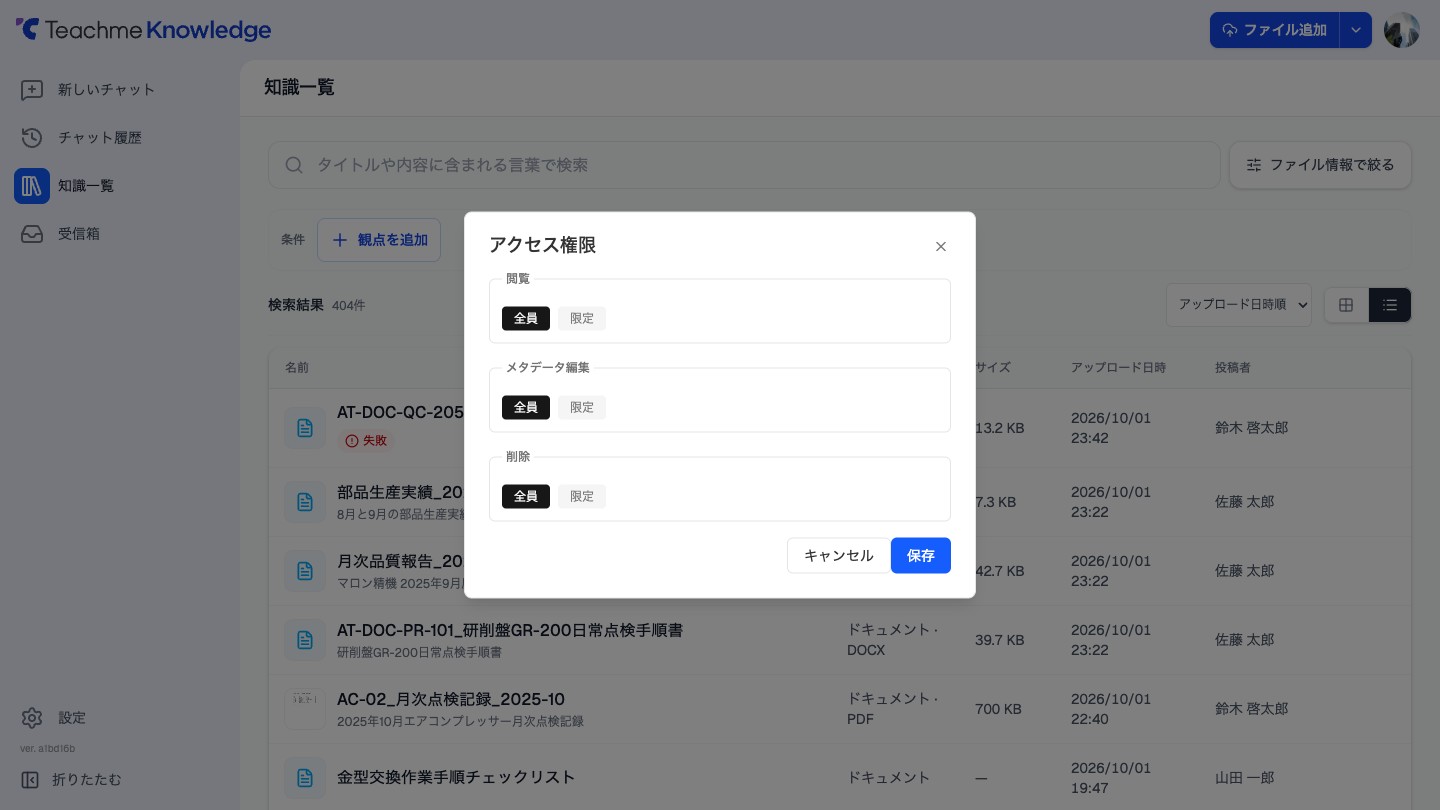Close the アクセス権限 dialog
Screen dimensions: 1440x810
coord(940,246)
